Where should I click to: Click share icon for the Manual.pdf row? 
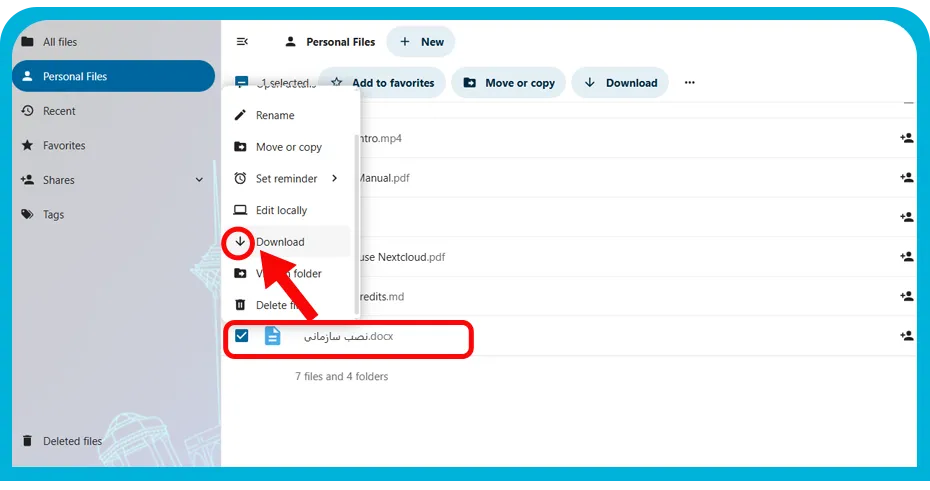(x=906, y=177)
